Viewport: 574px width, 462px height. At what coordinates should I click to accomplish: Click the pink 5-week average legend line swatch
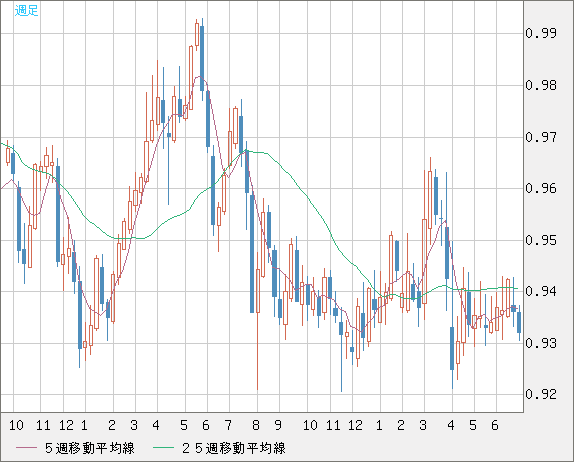coord(27,448)
